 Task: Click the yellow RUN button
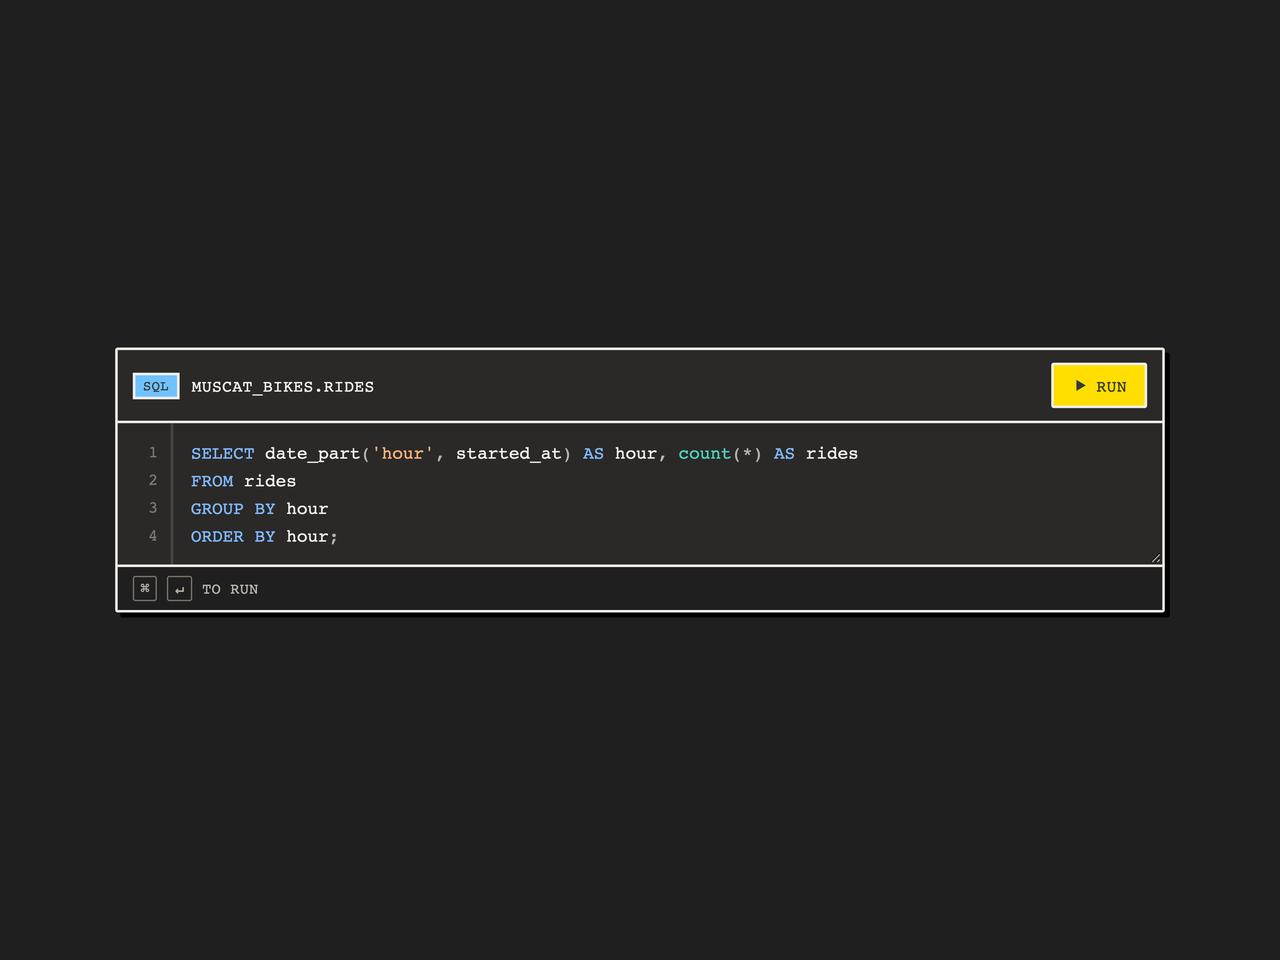(x=1098, y=386)
